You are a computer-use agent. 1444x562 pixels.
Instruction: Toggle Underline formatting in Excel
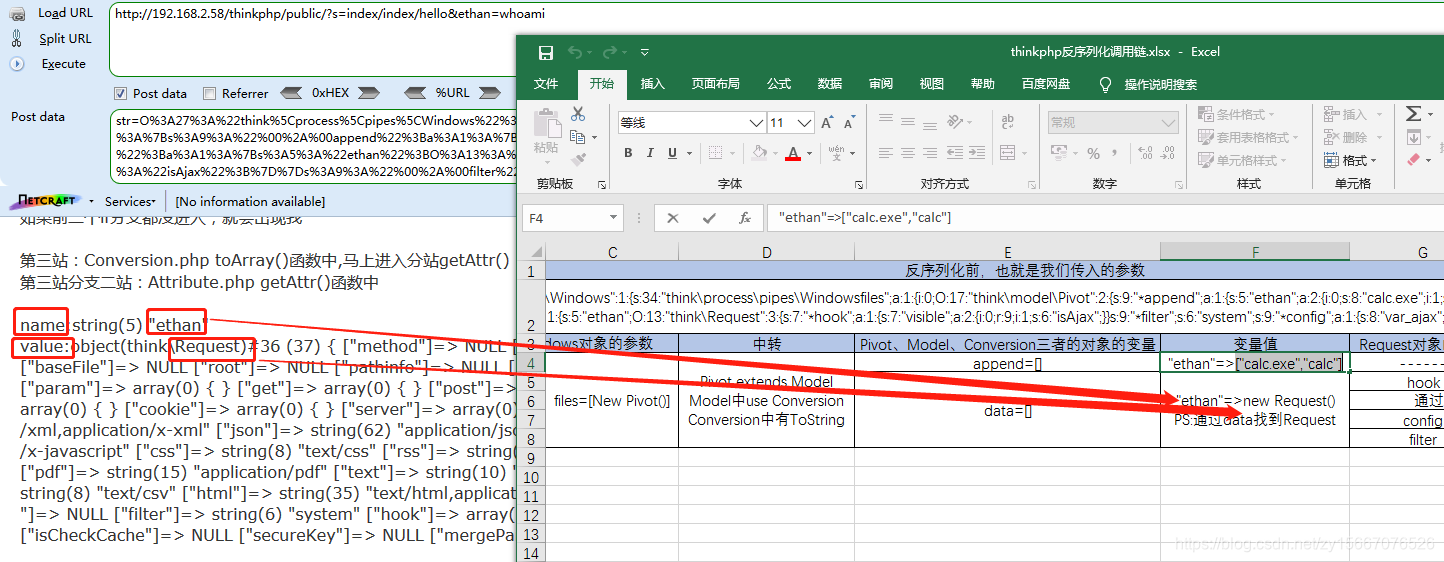(672, 153)
